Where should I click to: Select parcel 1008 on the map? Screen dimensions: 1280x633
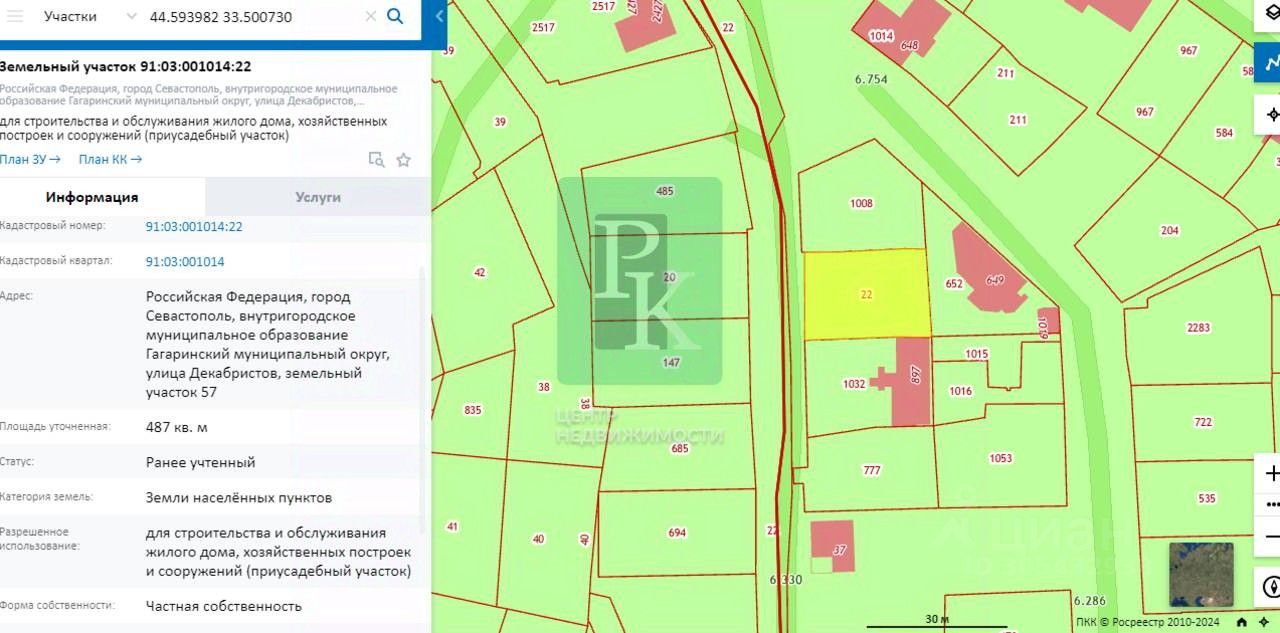click(x=861, y=203)
